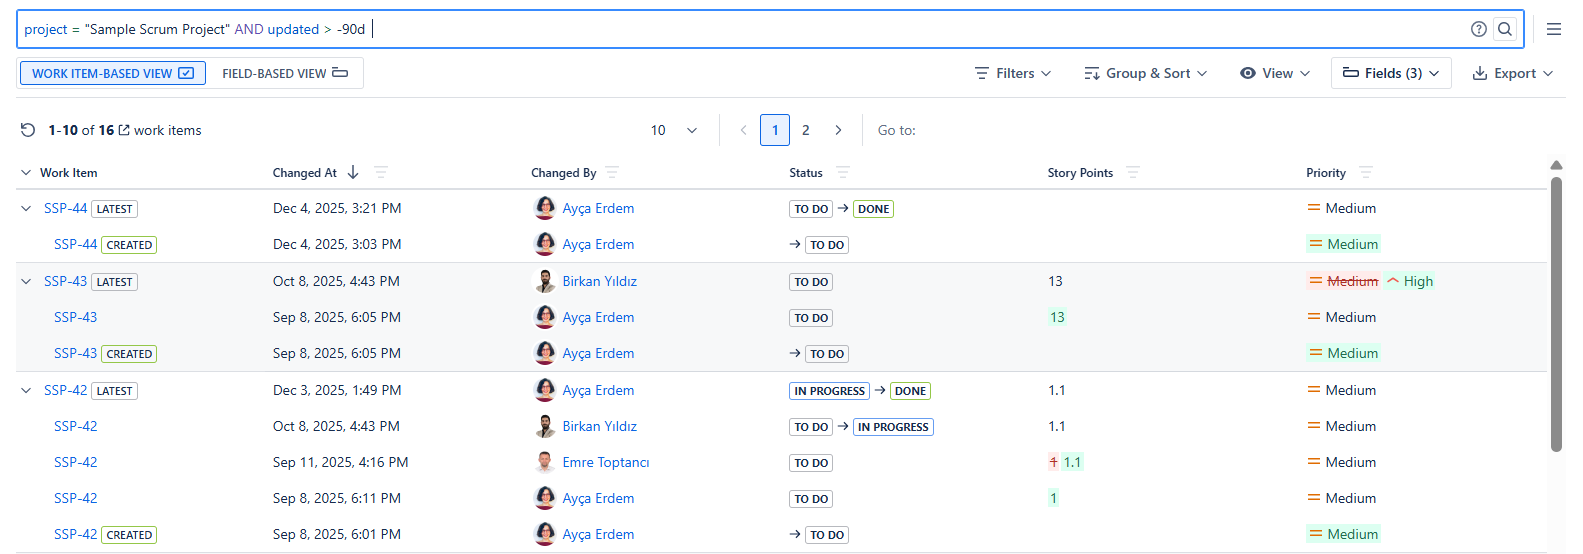The image size is (1583, 554).
Task: Go to results page 2
Action: coord(806,130)
